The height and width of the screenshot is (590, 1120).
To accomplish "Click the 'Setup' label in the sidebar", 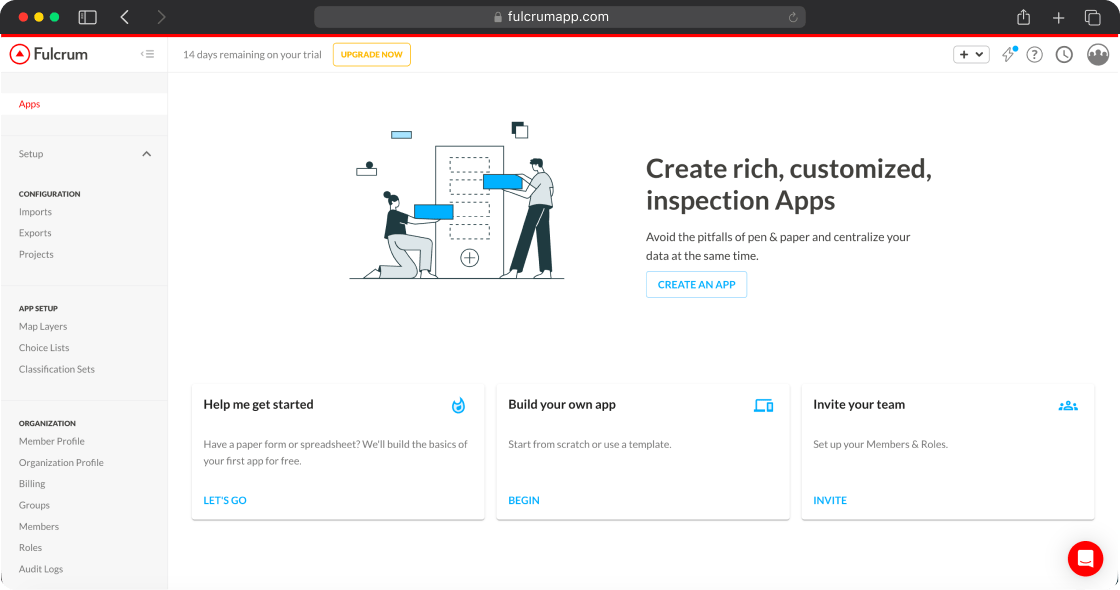I will 31,154.
